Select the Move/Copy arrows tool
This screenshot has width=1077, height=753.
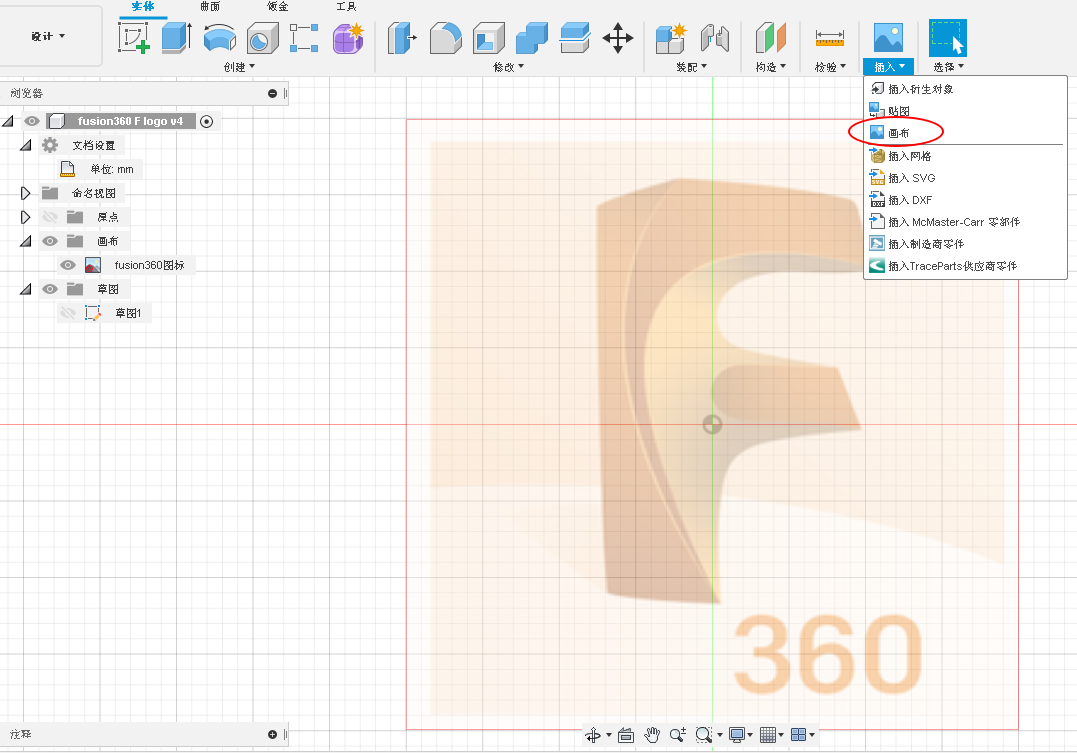(617, 38)
